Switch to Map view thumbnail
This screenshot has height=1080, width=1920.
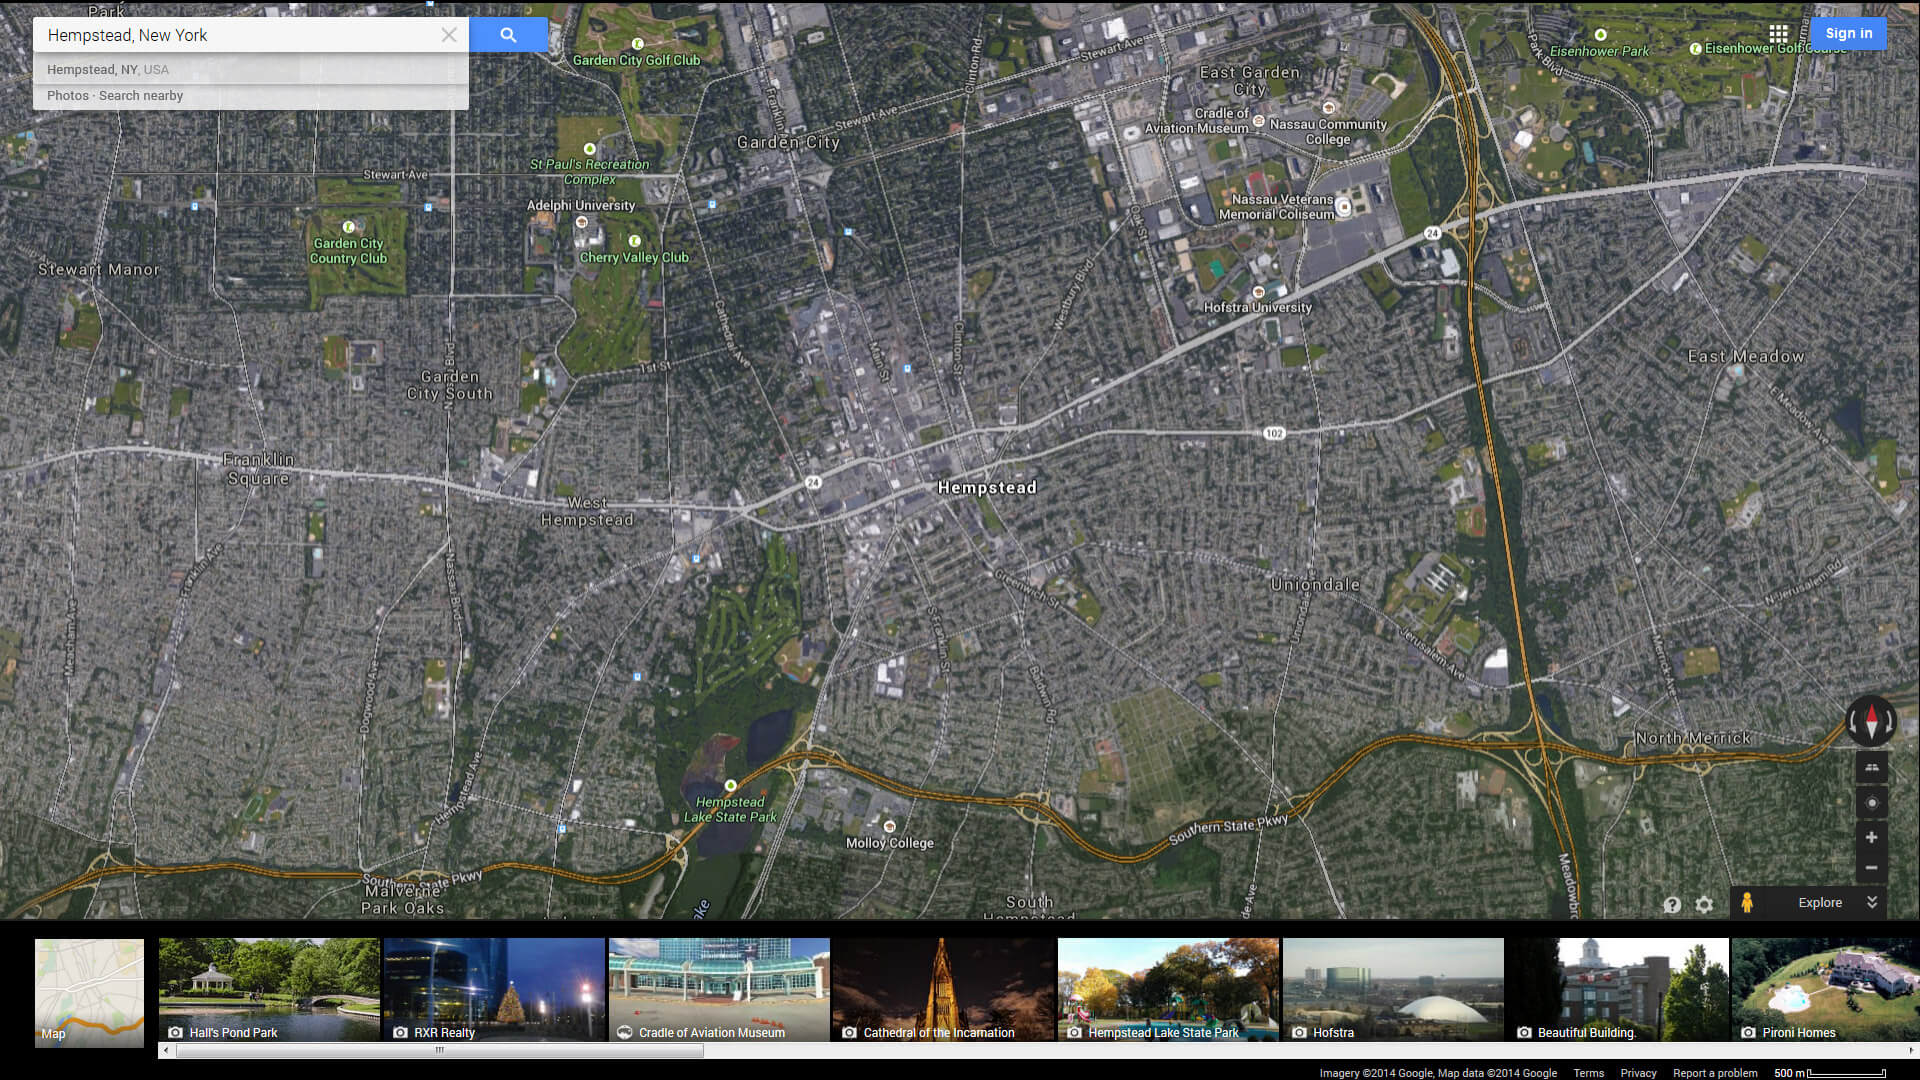89,992
